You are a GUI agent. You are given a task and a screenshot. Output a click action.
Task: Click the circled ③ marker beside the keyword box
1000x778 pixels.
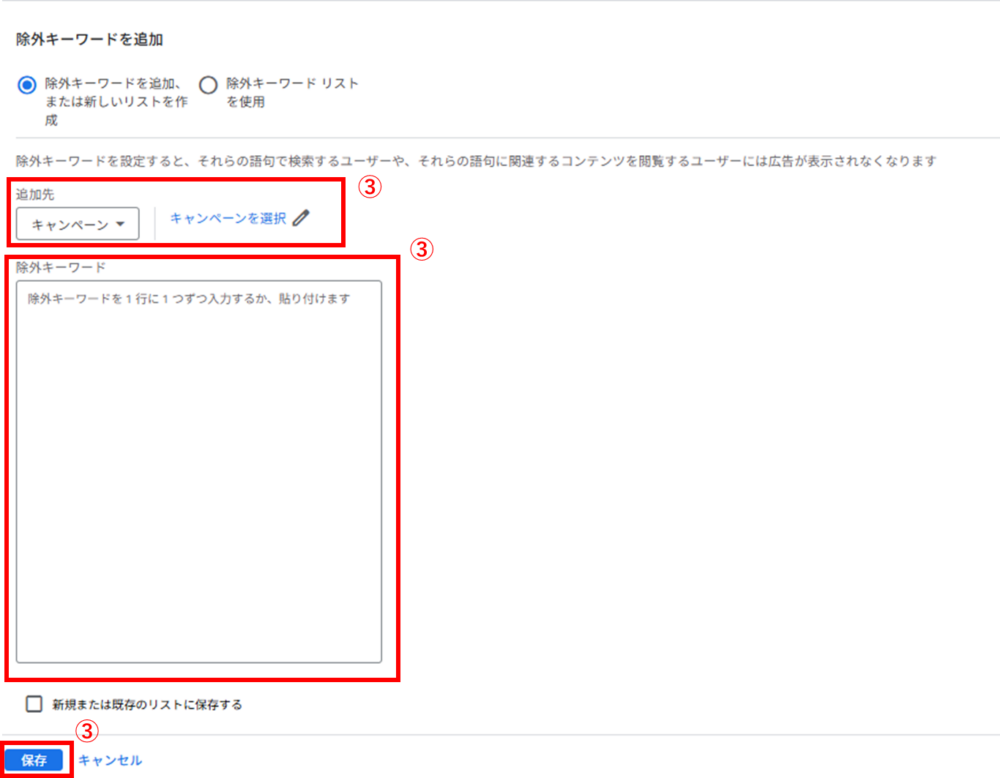click(422, 249)
